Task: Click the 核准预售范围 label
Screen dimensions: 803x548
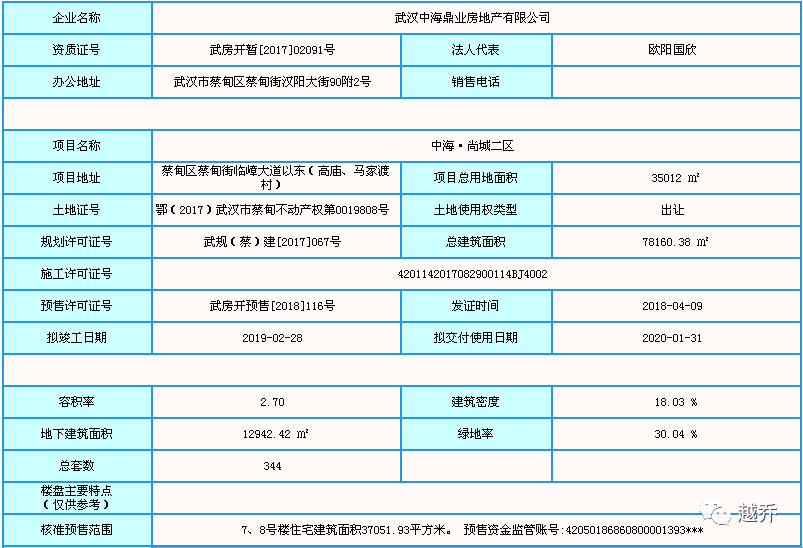Action: [76, 530]
